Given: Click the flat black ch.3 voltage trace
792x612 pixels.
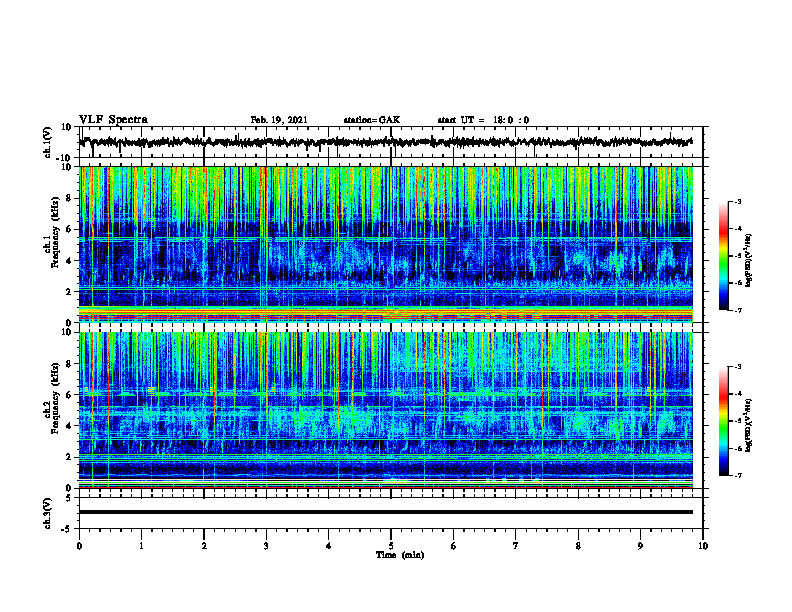Looking at the screenshot, I should 385,512.
